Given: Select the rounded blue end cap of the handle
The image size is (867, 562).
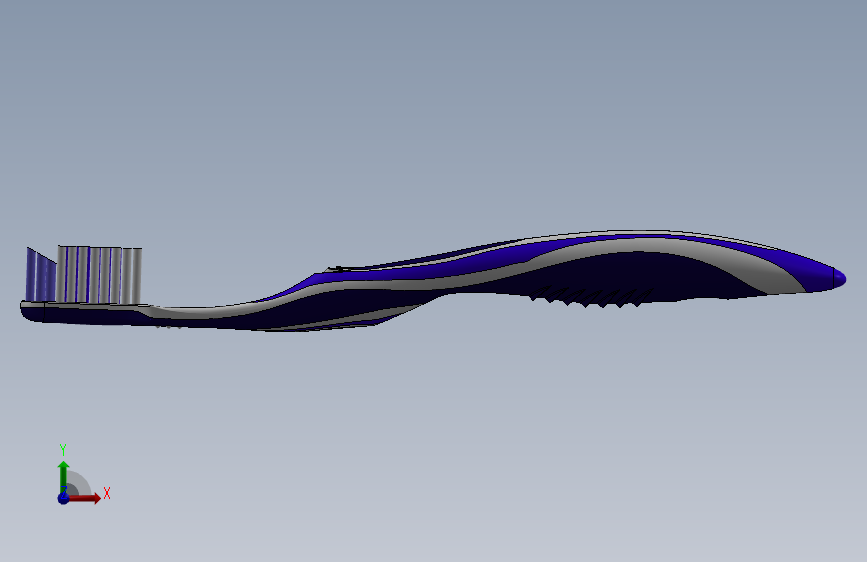Looking at the screenshot, I should [839, 278].
